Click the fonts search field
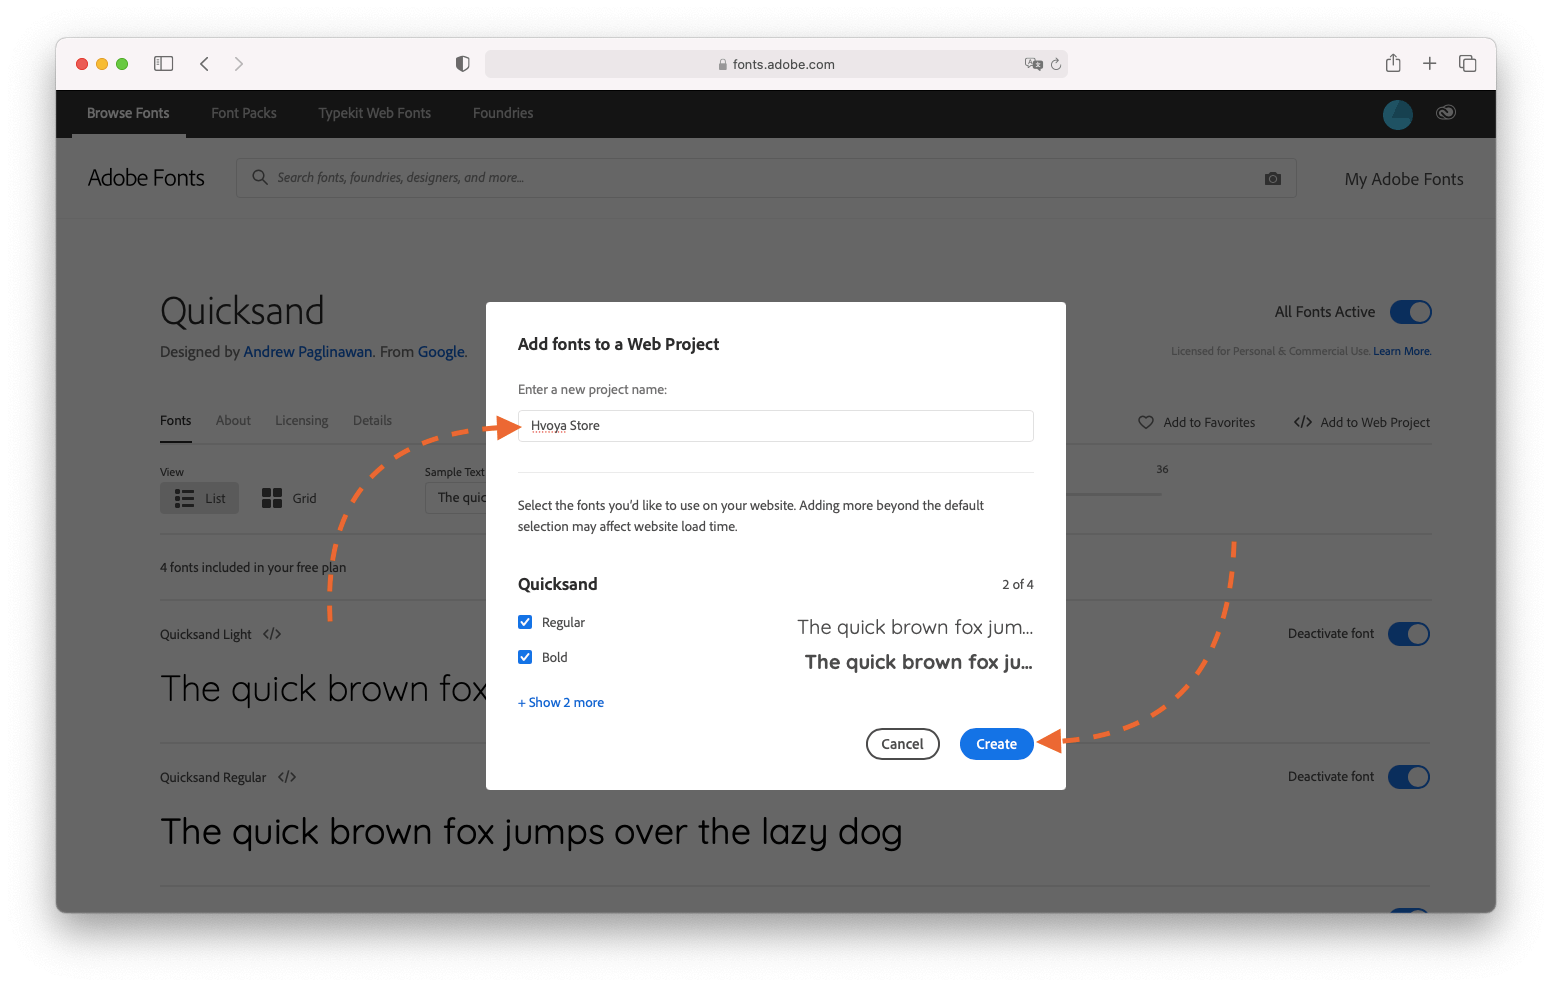Image resolution: width=1552 pixels, height=987 pixels. (766, 178)
